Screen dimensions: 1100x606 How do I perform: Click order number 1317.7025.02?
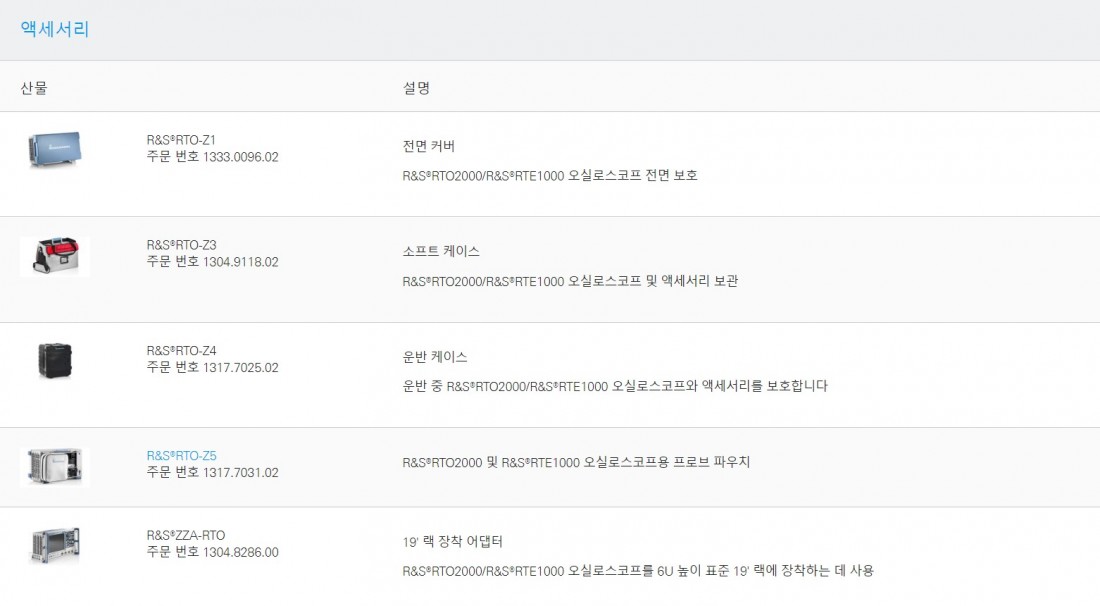click(241, 368)
